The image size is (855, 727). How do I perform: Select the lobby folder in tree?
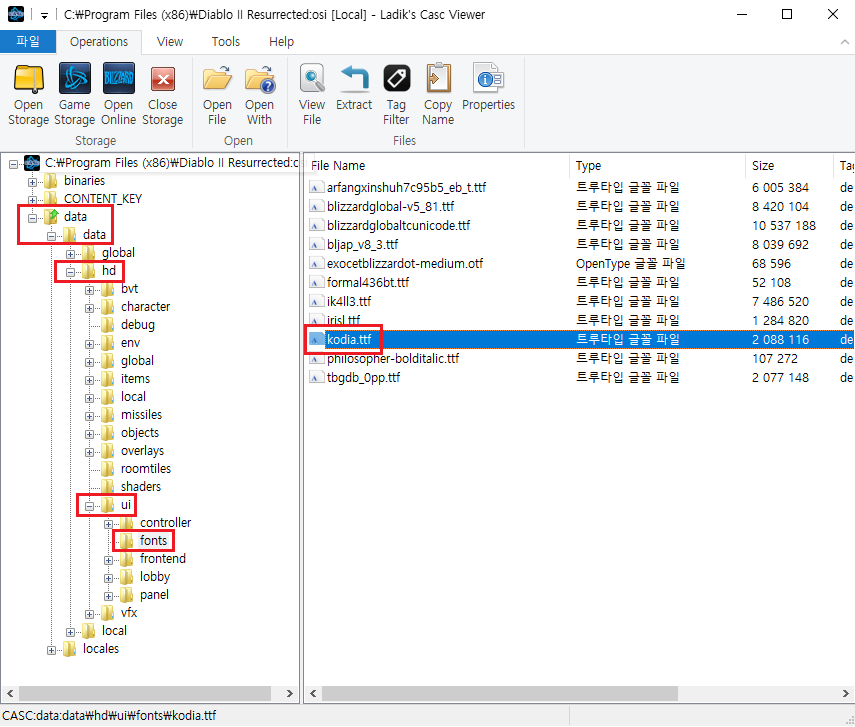[x=155, y=576]
